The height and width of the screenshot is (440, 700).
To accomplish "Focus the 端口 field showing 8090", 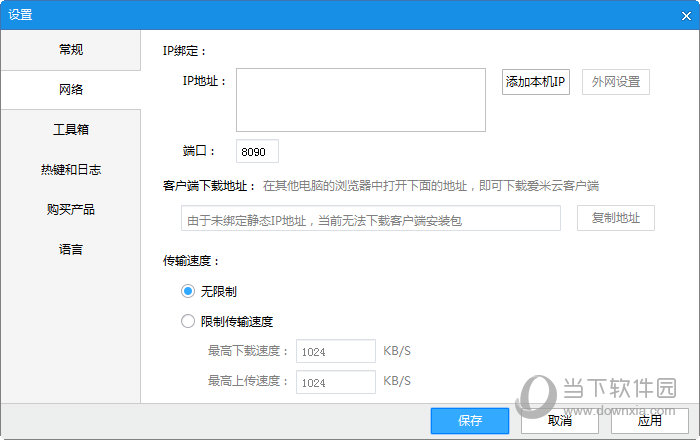I will (257, 151).
